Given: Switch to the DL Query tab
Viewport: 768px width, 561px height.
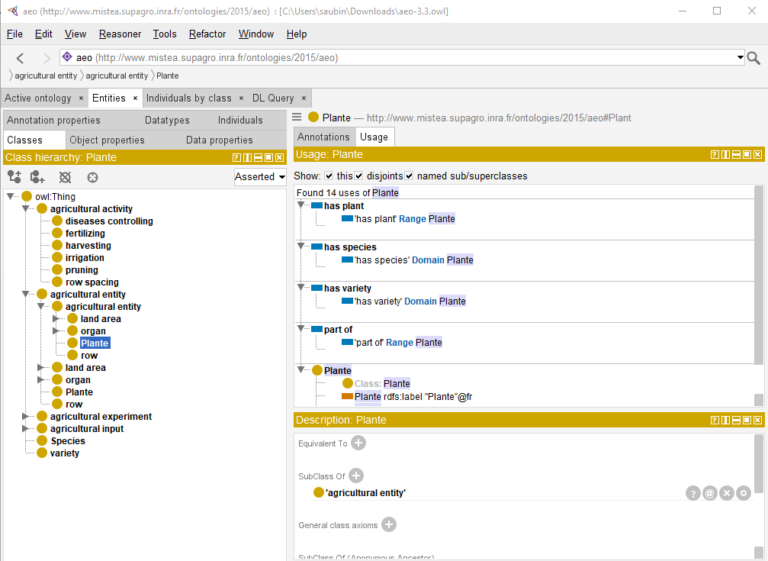Looking at the screenshot, I should point(273,98).
